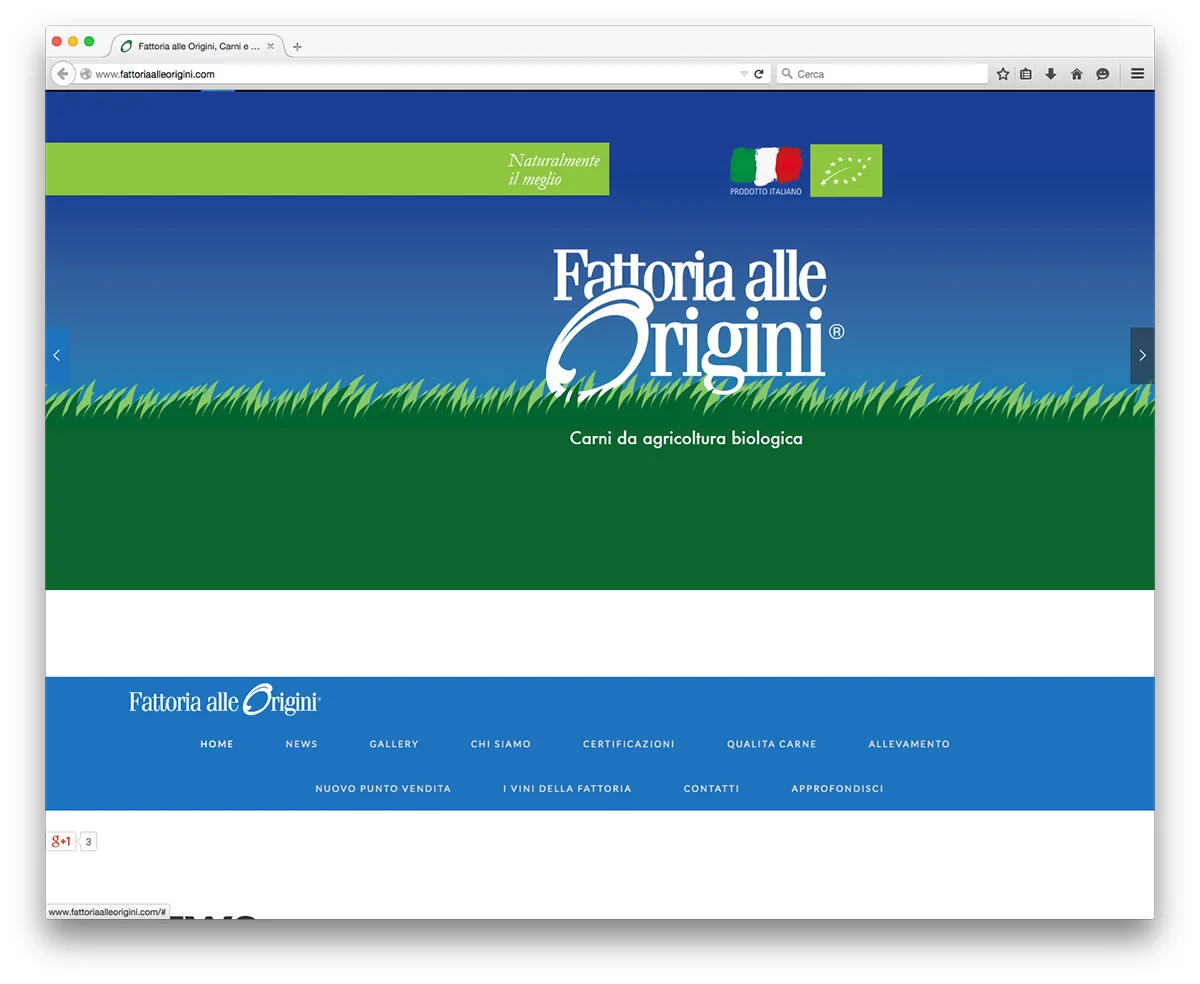The width and height of the screenshot is (1200, 984).
Task: Open the hamburger menu of the browser
Action: (x=1138, y=74)
